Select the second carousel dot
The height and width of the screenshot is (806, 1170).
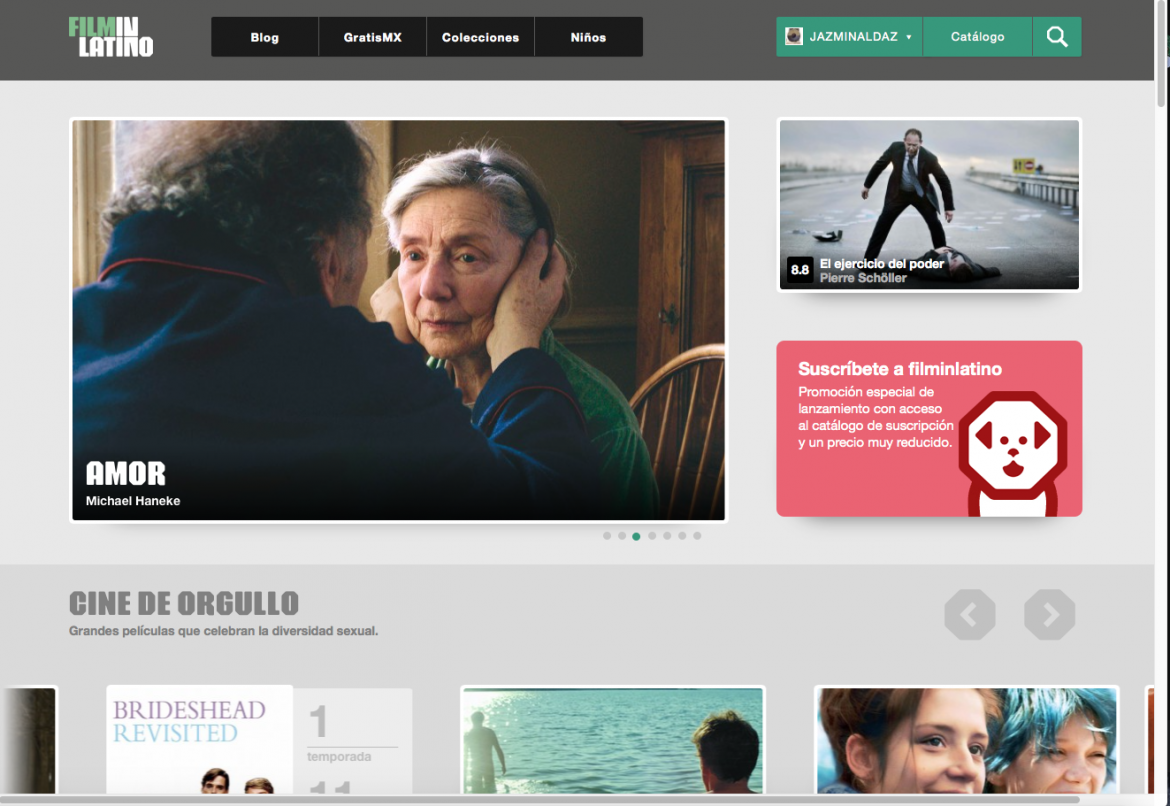coord(622,536)
